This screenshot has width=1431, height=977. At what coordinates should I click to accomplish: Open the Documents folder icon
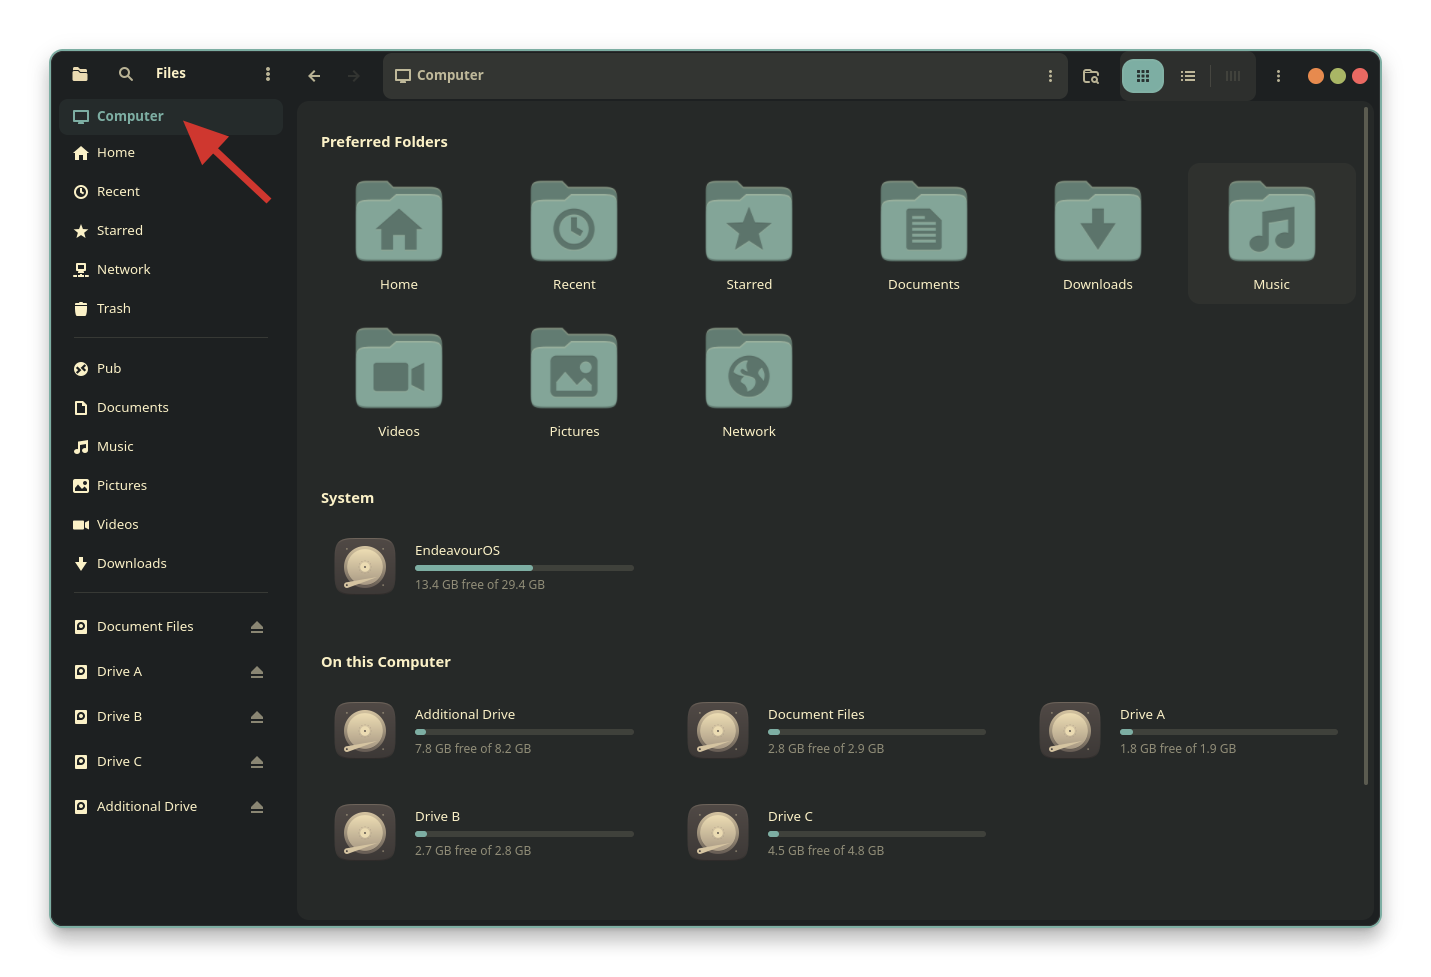click(x=924, y=222)
